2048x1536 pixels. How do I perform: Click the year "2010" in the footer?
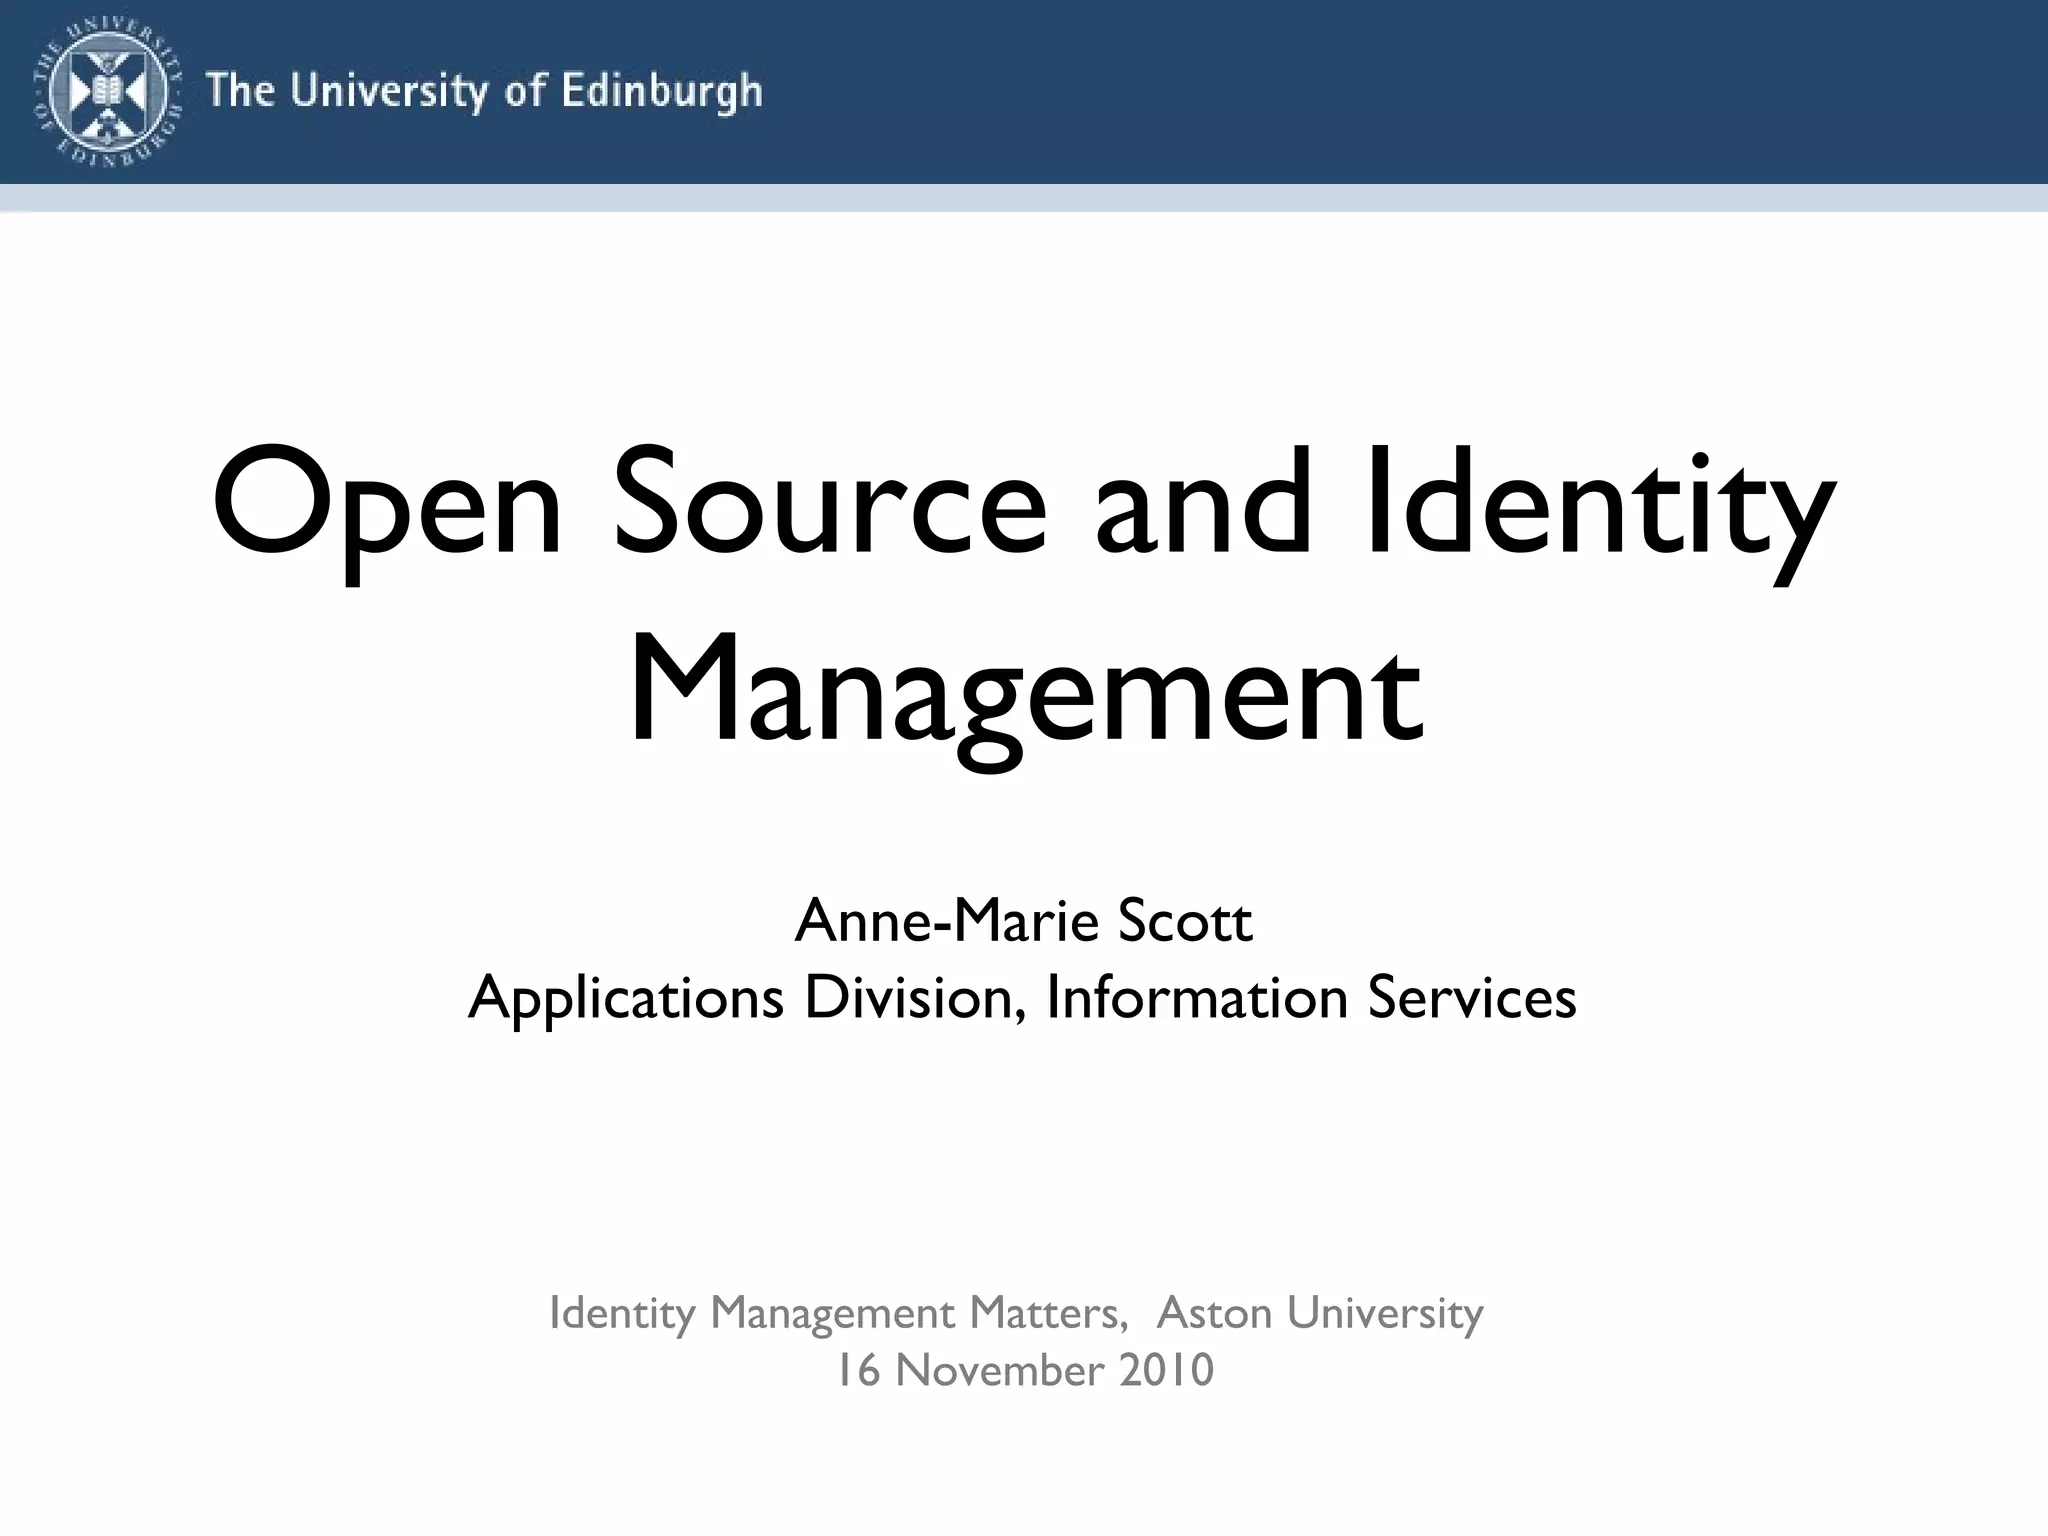click(1167, 1371)
